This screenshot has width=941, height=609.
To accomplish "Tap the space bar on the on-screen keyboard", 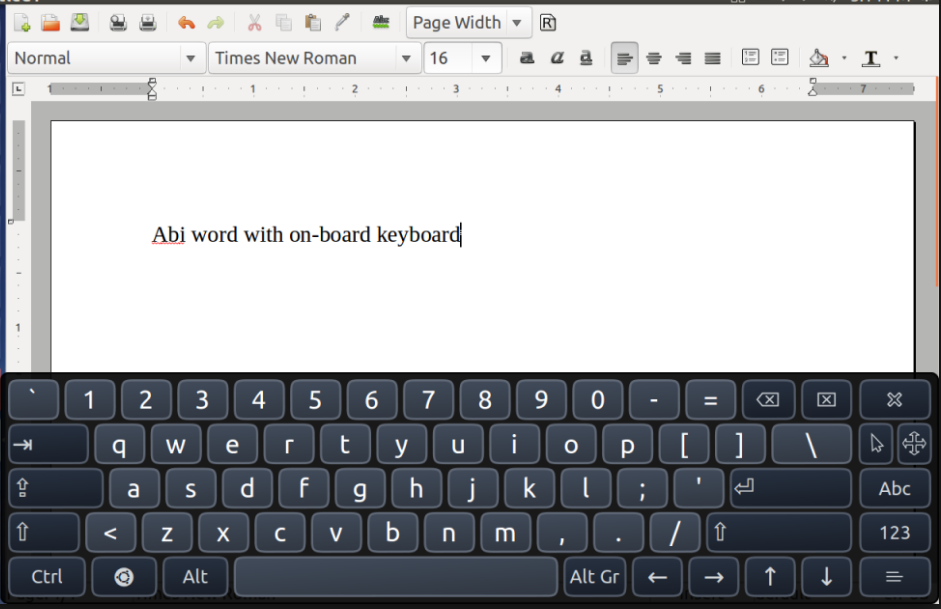I will (396, 577).
